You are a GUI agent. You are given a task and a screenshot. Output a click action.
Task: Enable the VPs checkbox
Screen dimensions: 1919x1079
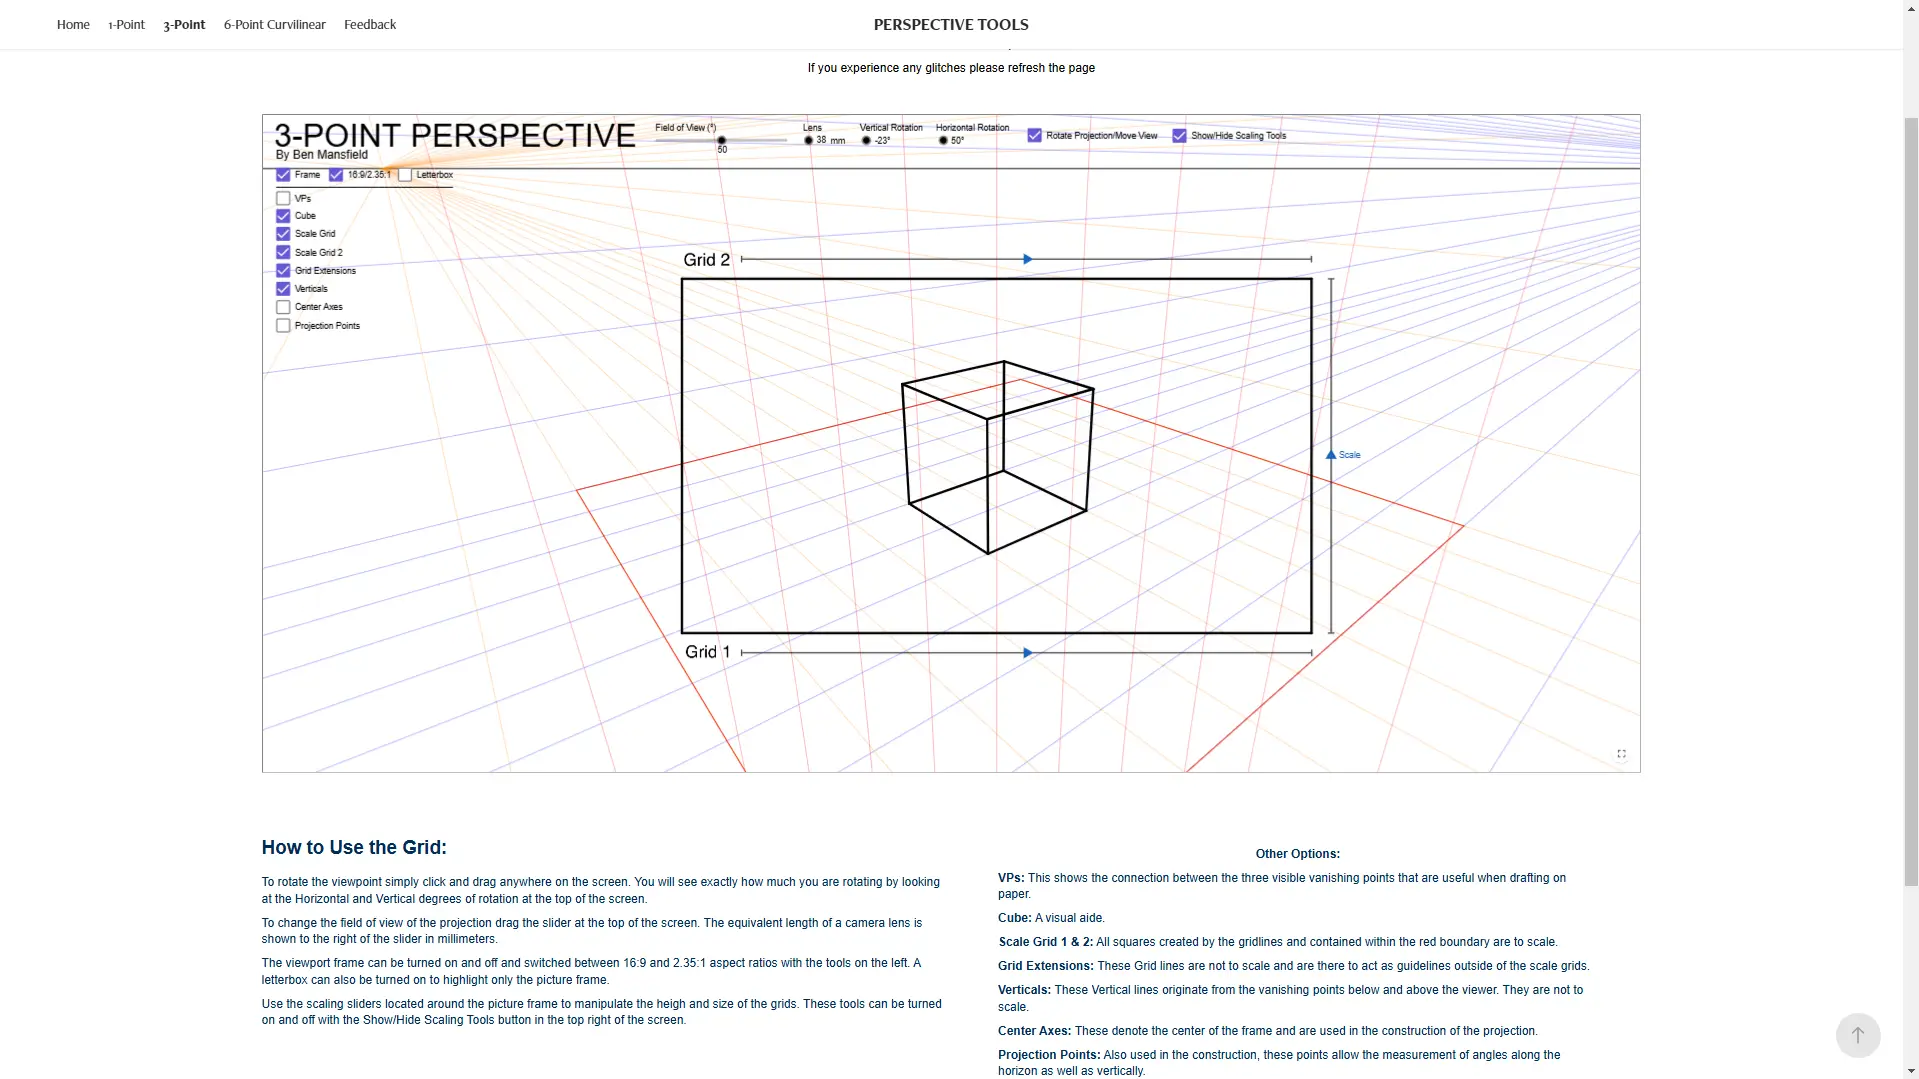click(x=283, y=198)
